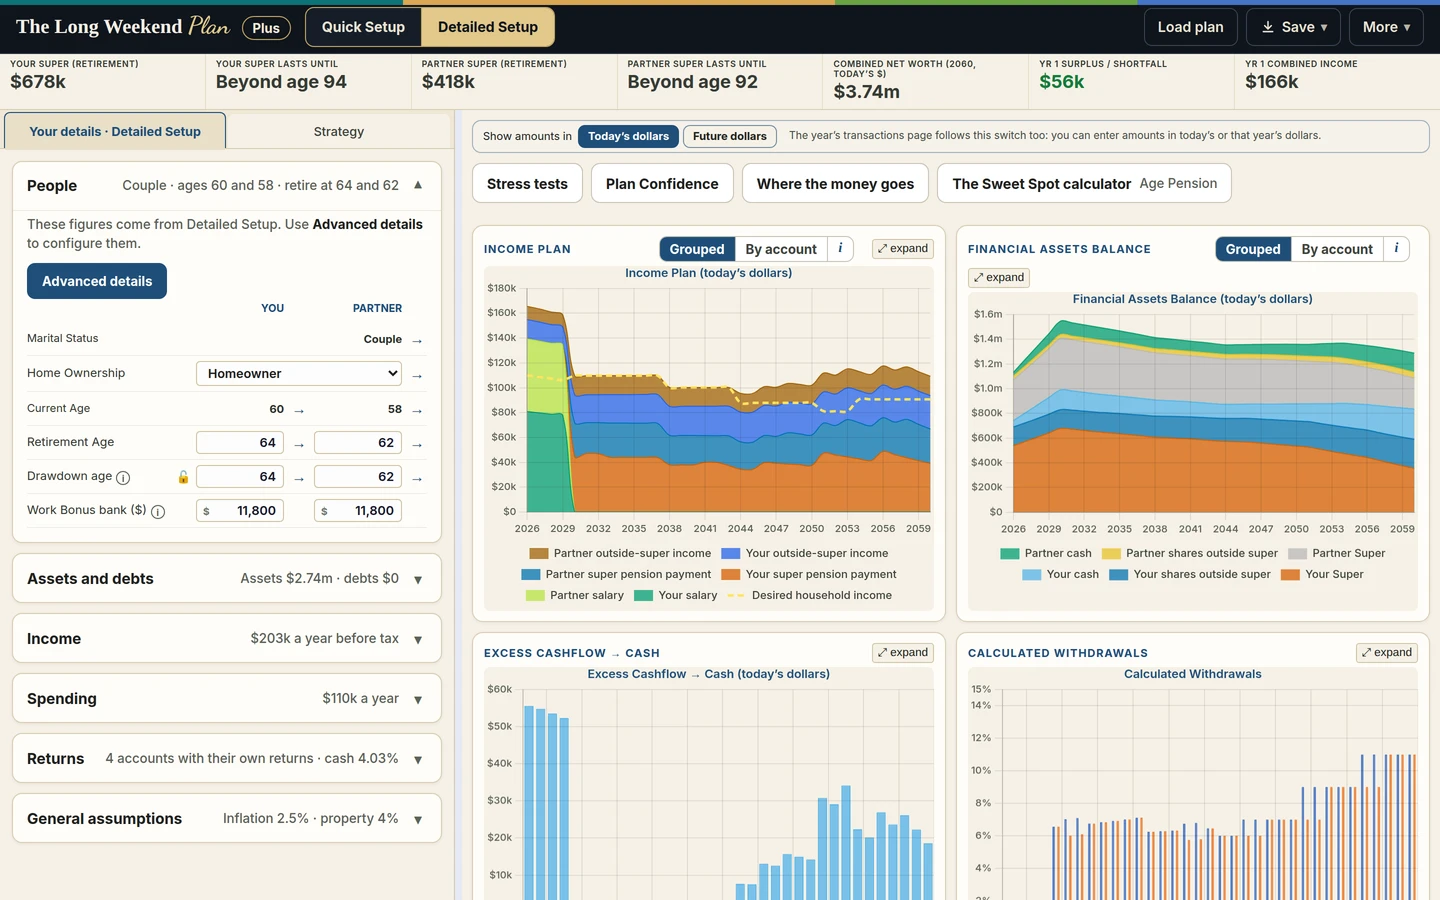1440x900 pixels.
Task: Click your Drawdown age input field
Action: pyautogui.click(x=240, y=477)
